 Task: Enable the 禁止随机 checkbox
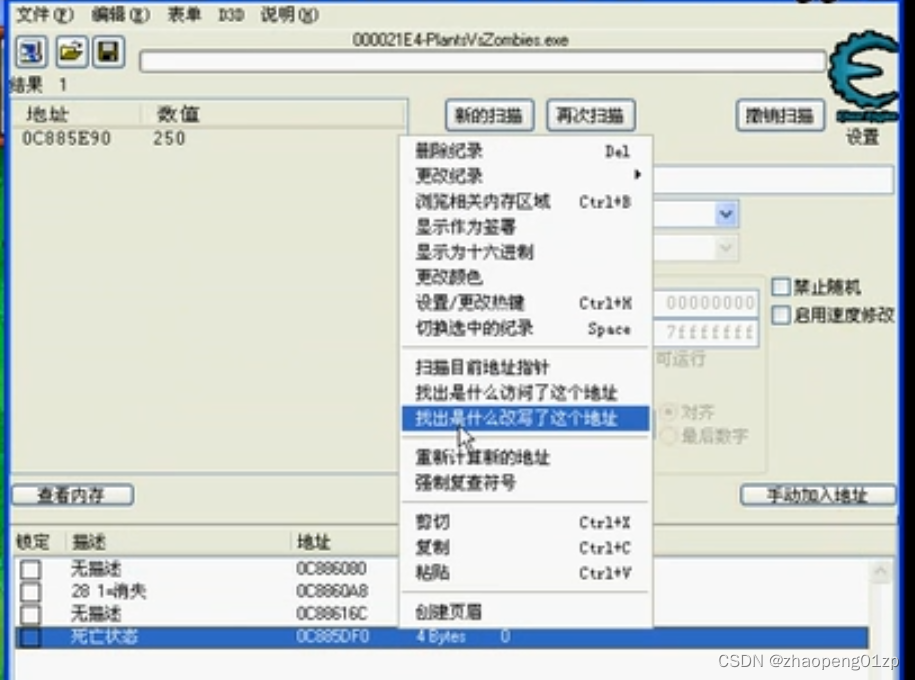click(780, 286)
